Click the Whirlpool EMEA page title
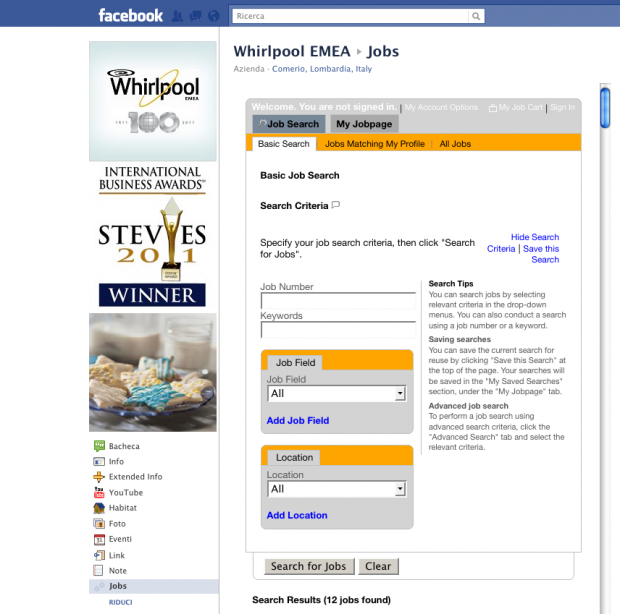This screenshot has width=620, height=614. (x=292, y=51)
